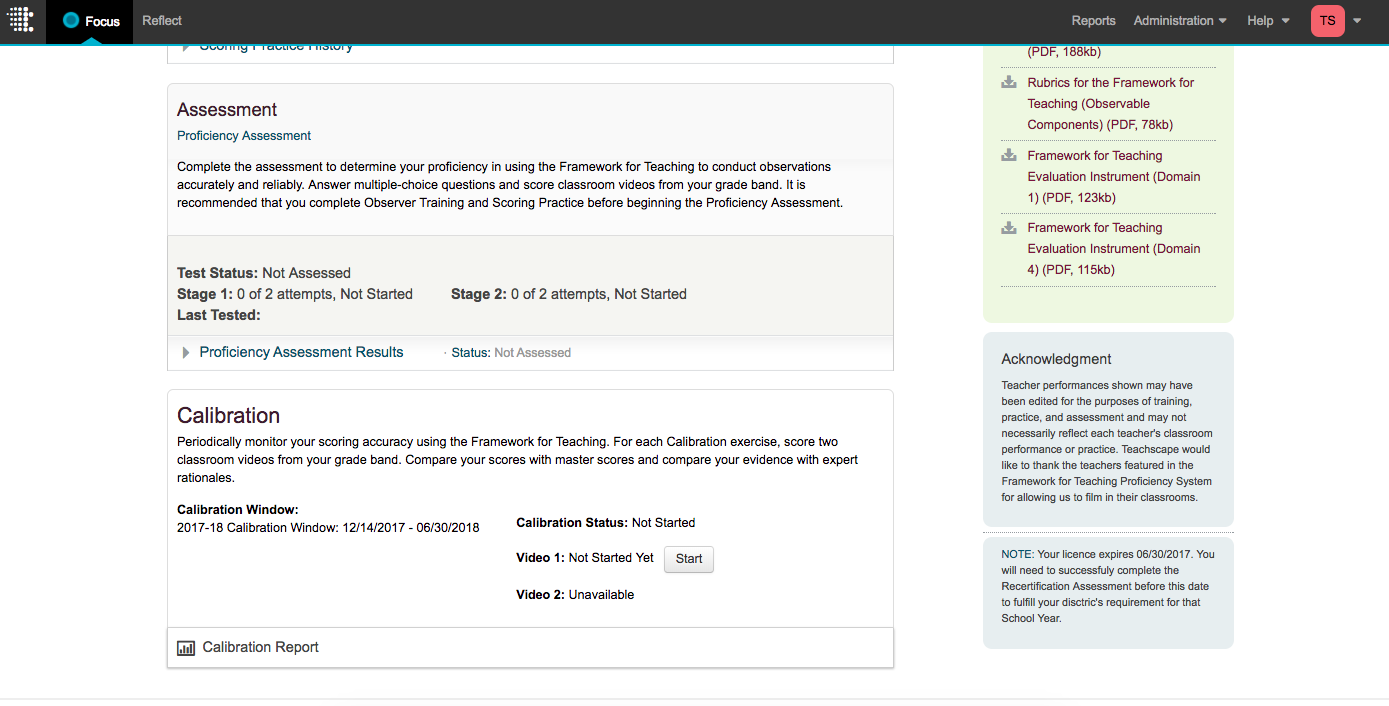Open Rubrics for Framework for Teaching PDF
Viewport: 1389px width, 706px height.
click(1110, 104)
